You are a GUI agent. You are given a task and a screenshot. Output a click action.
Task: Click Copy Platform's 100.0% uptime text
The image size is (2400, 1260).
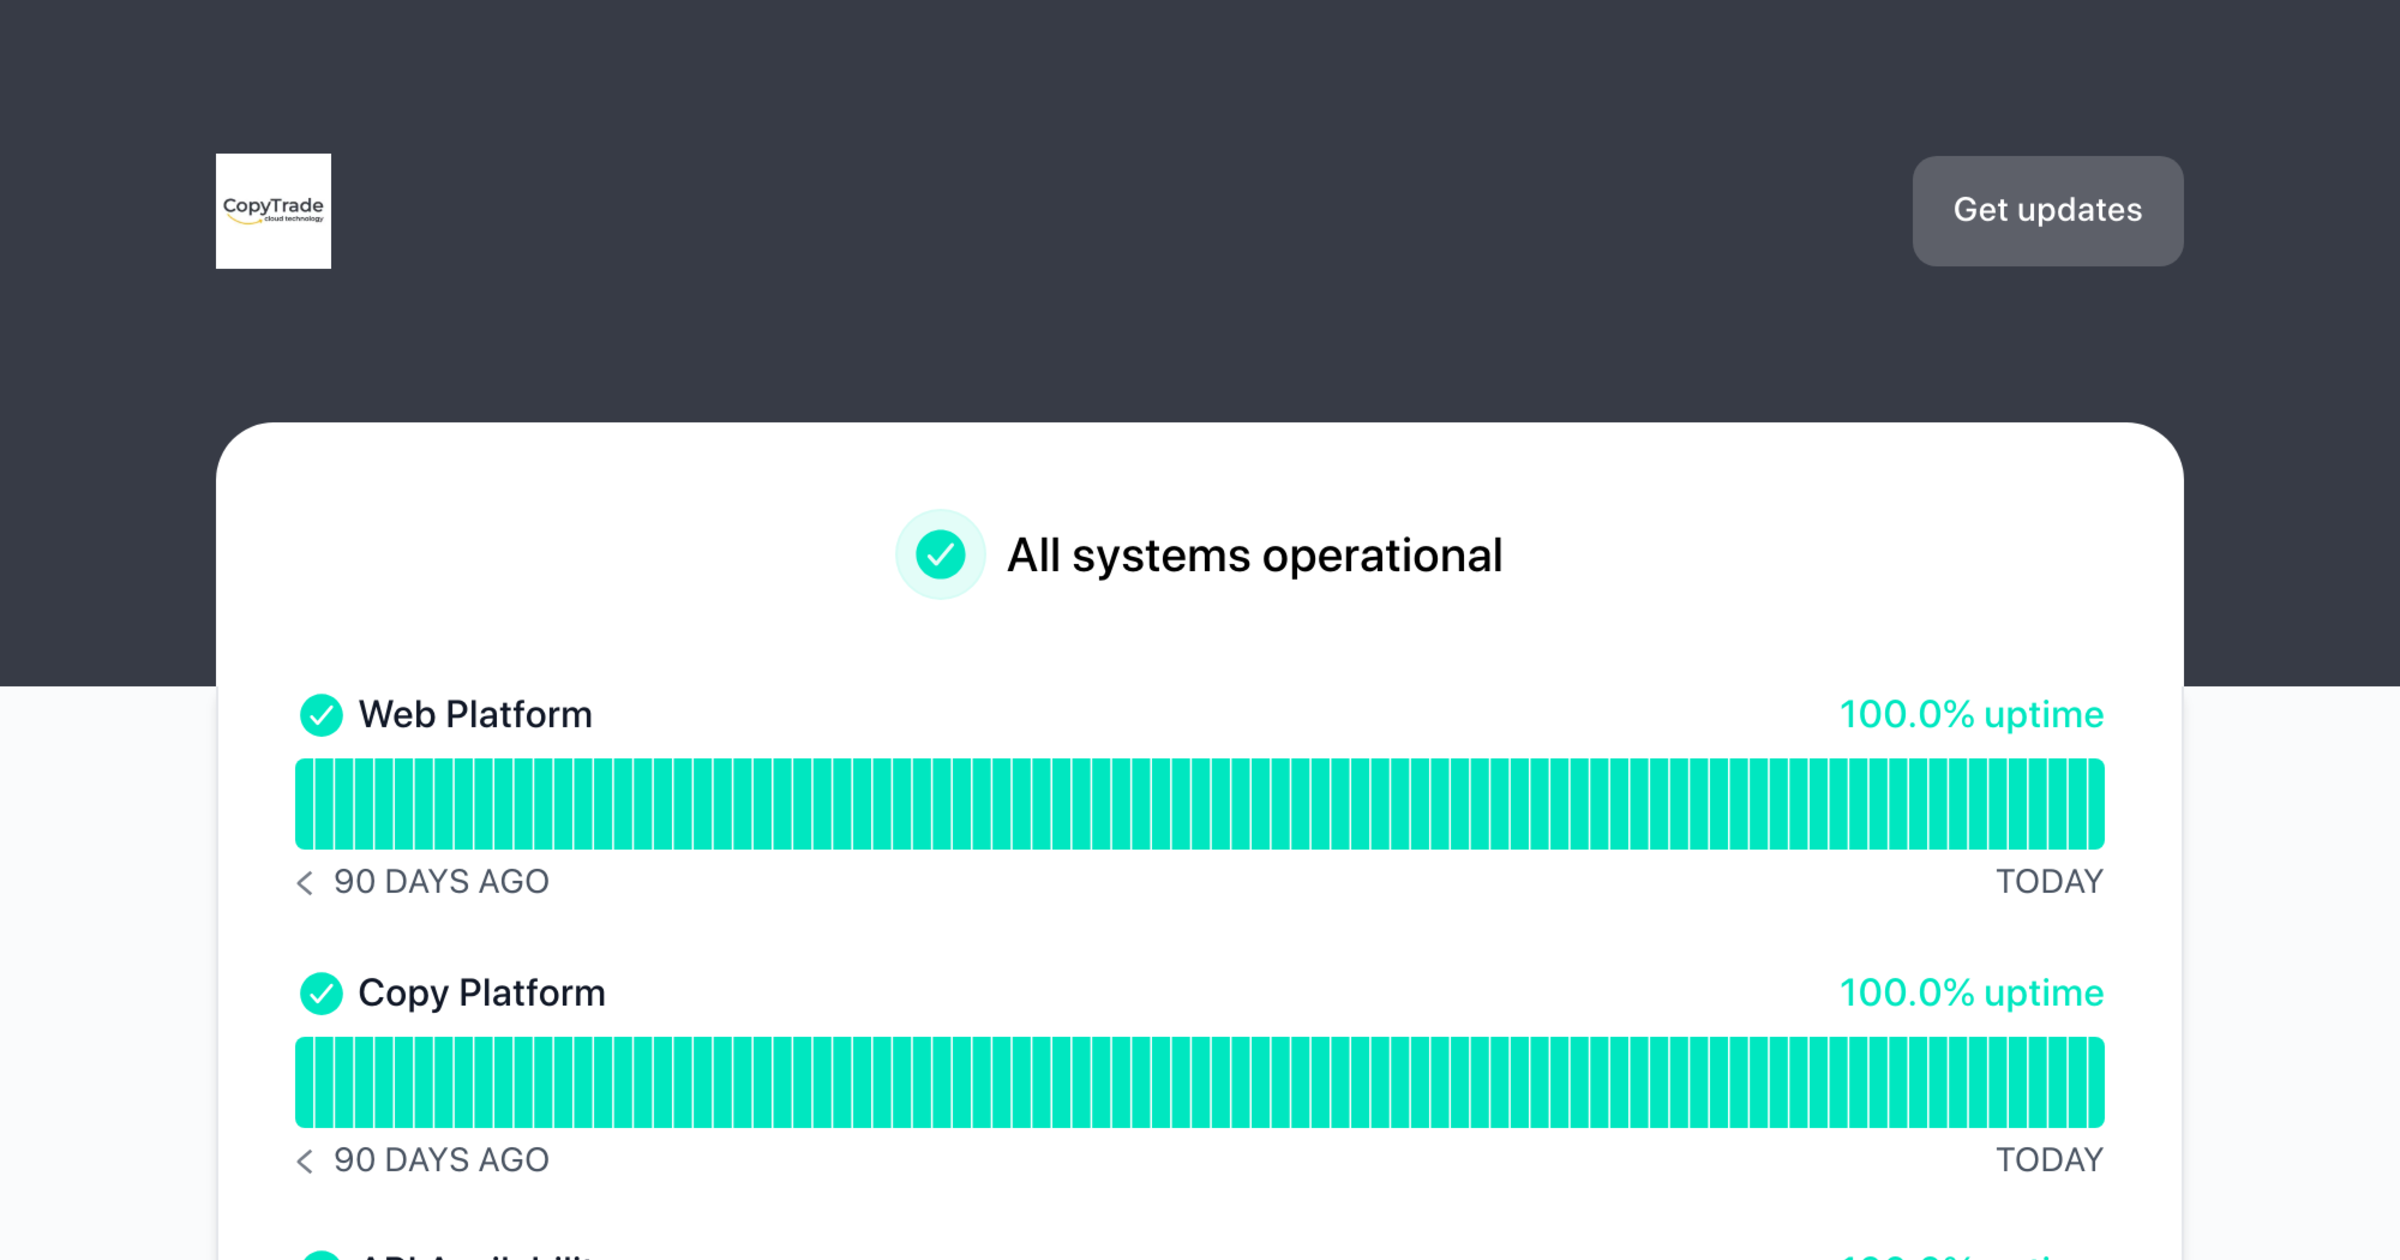pos(1971,993)
